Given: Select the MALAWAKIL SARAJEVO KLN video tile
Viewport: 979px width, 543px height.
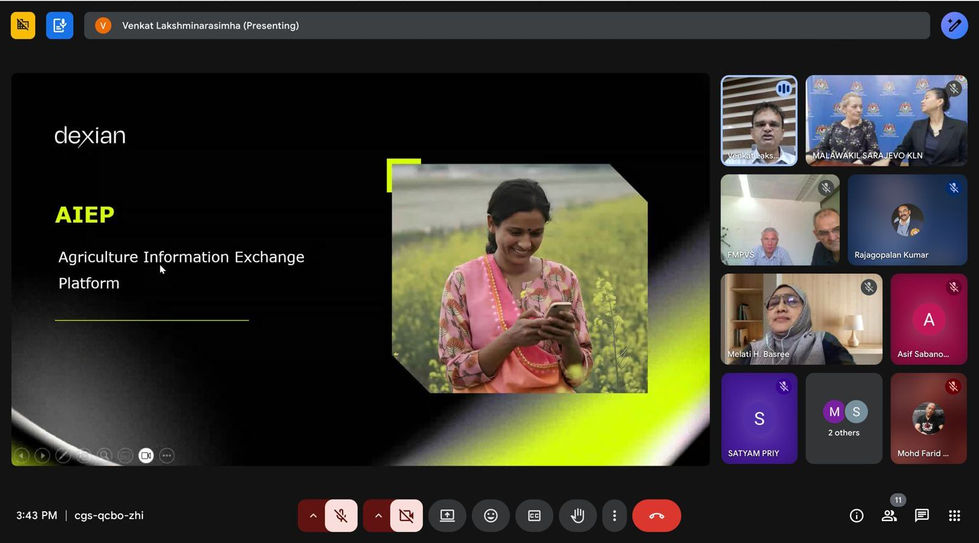Looking at the screenshot, I should 887,120.
